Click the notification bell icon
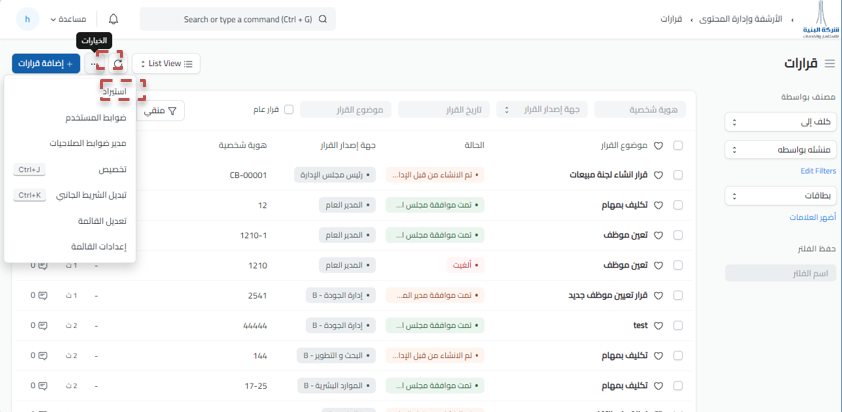 coord(113,19)
